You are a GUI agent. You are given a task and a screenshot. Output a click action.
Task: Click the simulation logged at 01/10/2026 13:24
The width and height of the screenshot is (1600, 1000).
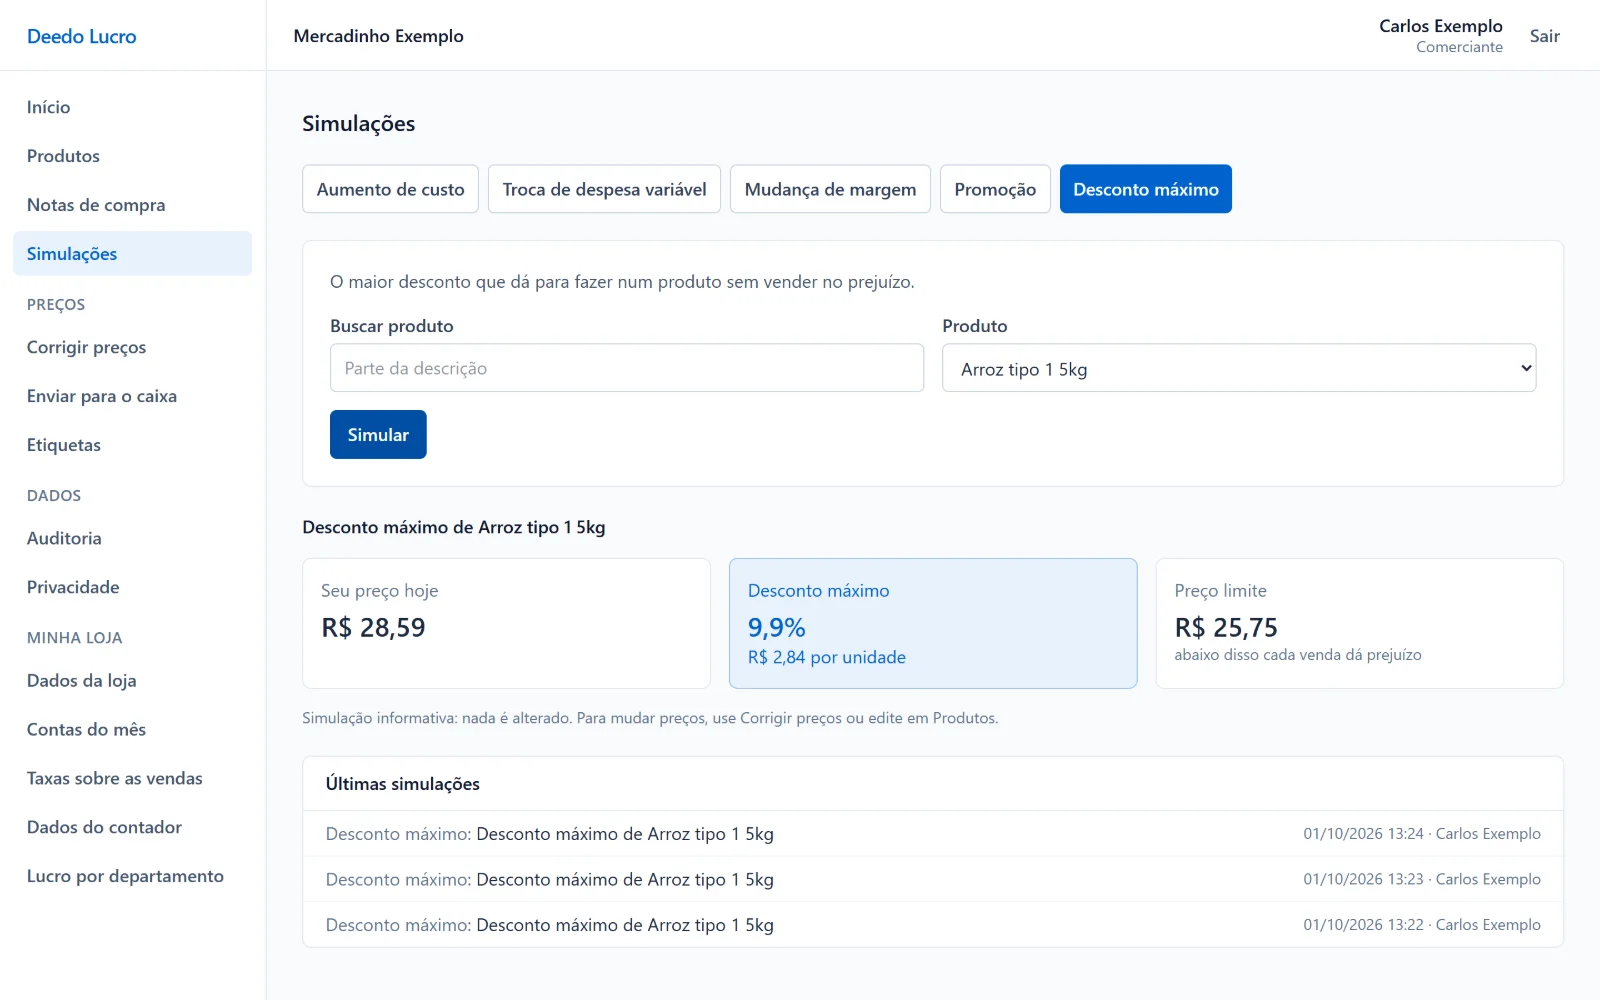click(x=933, y=834)
